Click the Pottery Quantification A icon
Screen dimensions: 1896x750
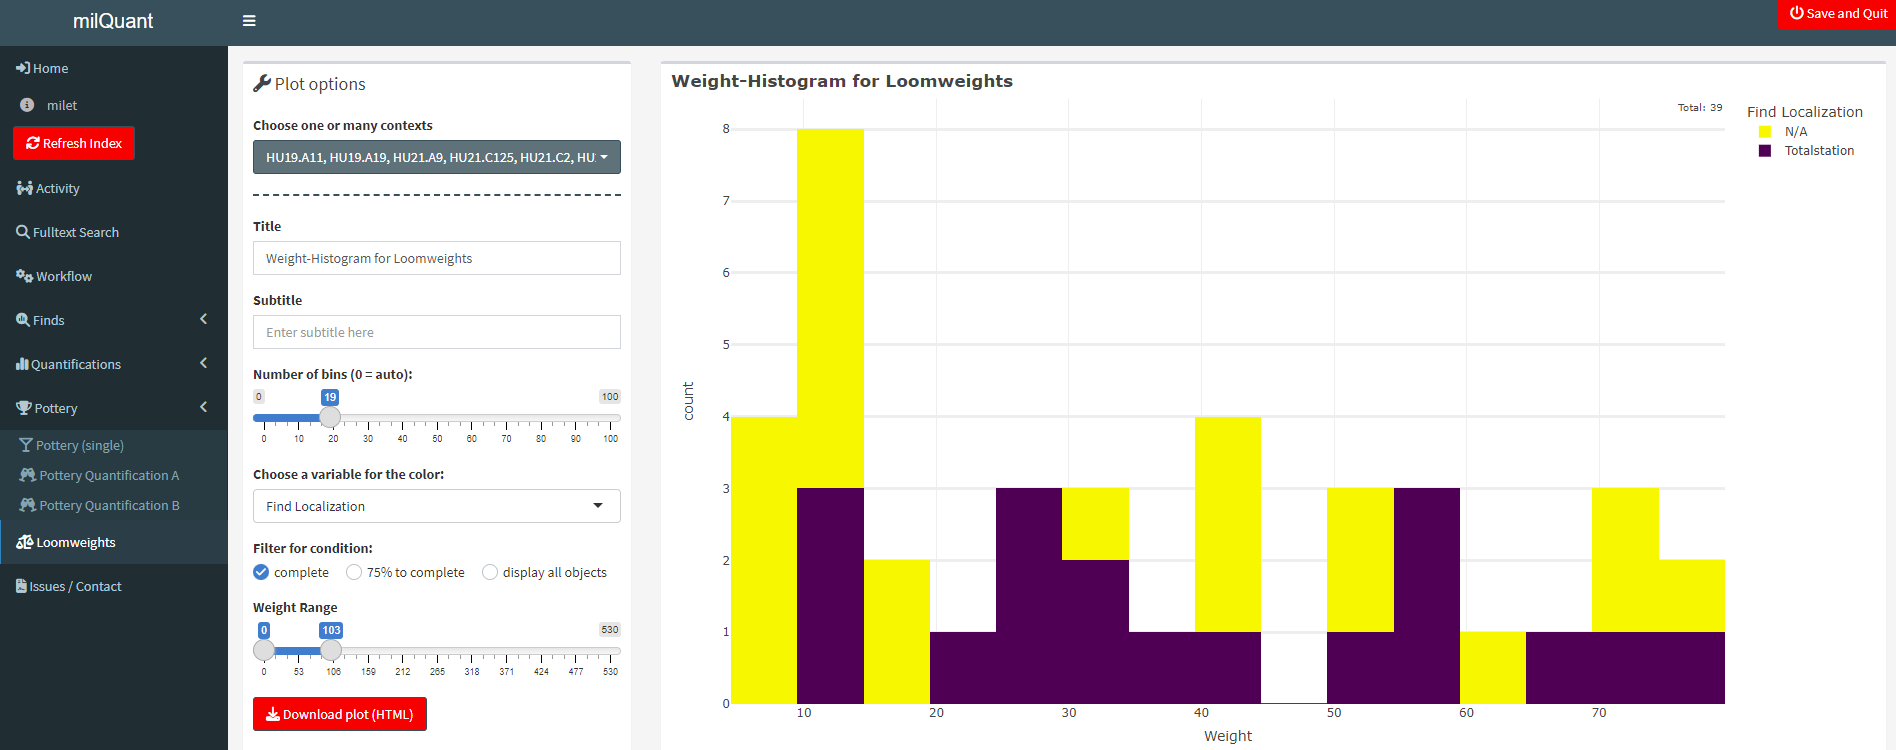28,475
